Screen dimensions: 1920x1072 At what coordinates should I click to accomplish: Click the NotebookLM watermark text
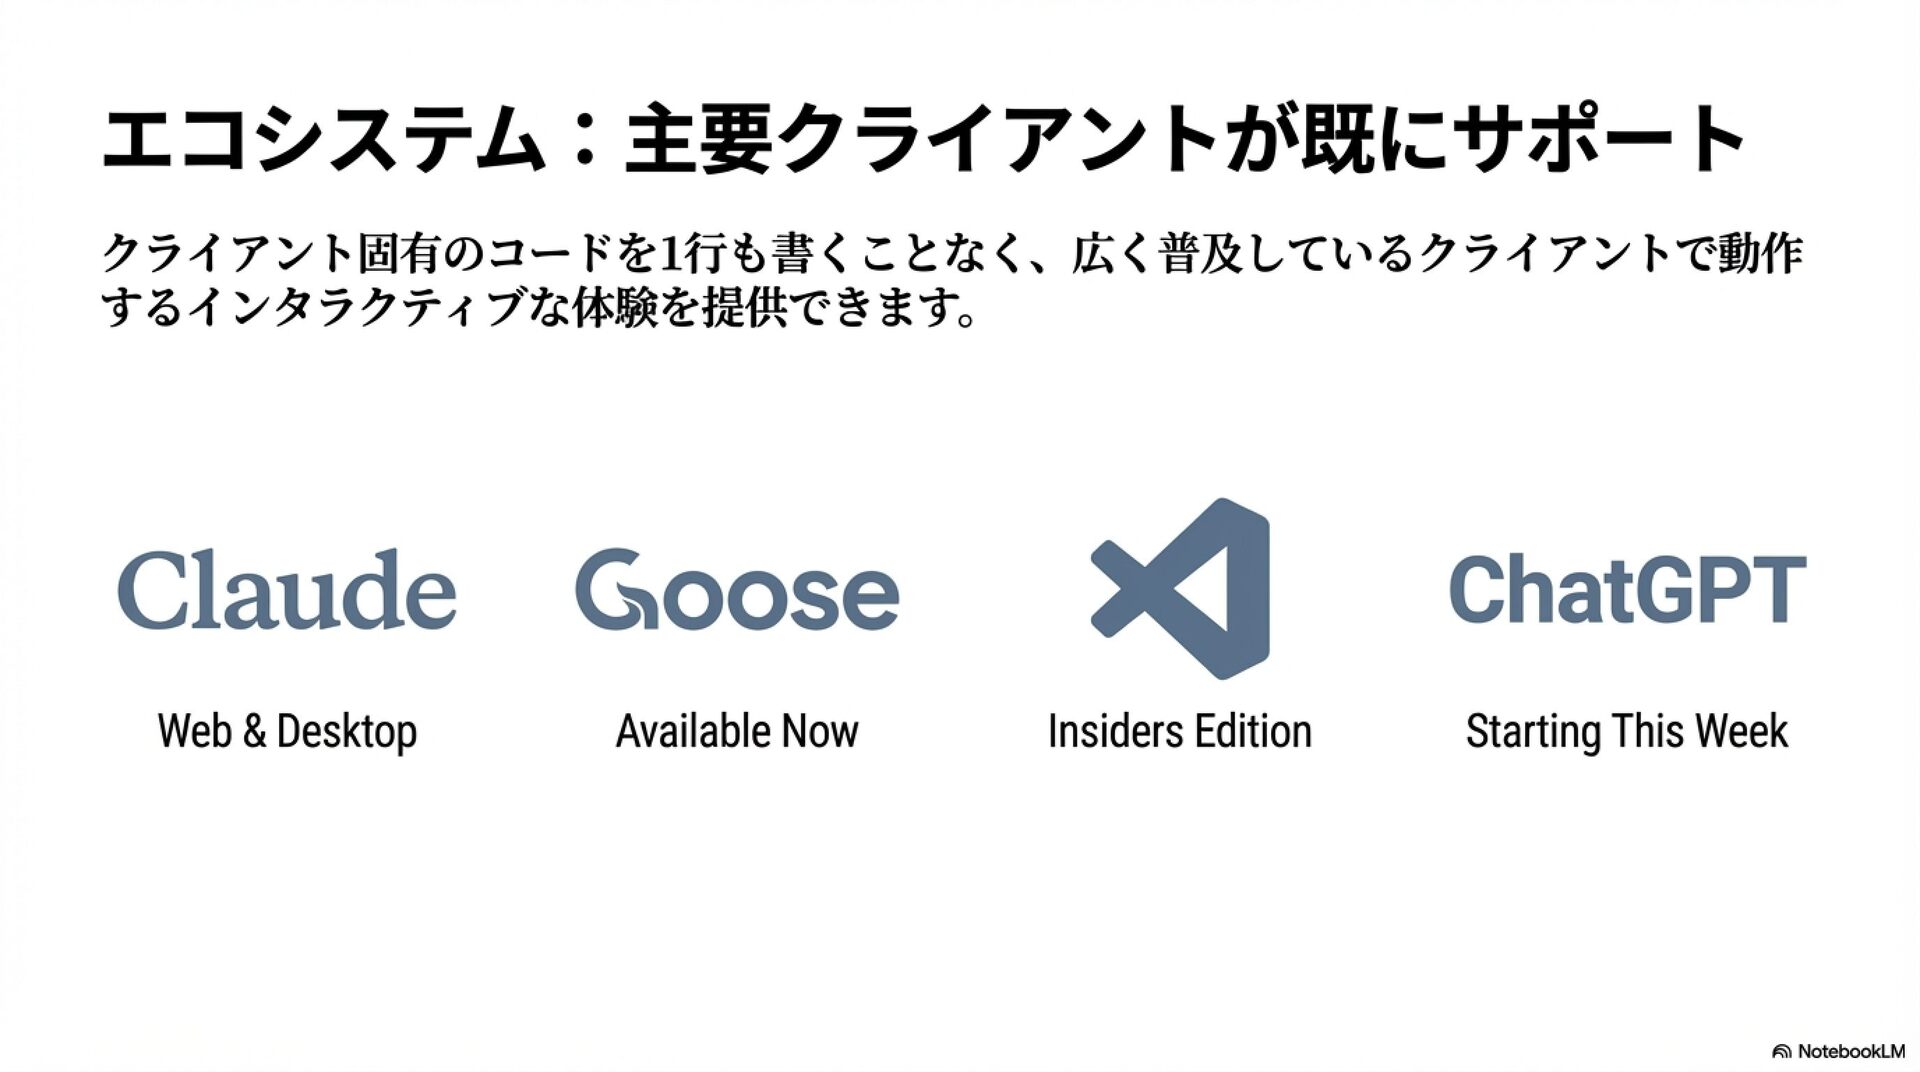coord(1851,1051)
